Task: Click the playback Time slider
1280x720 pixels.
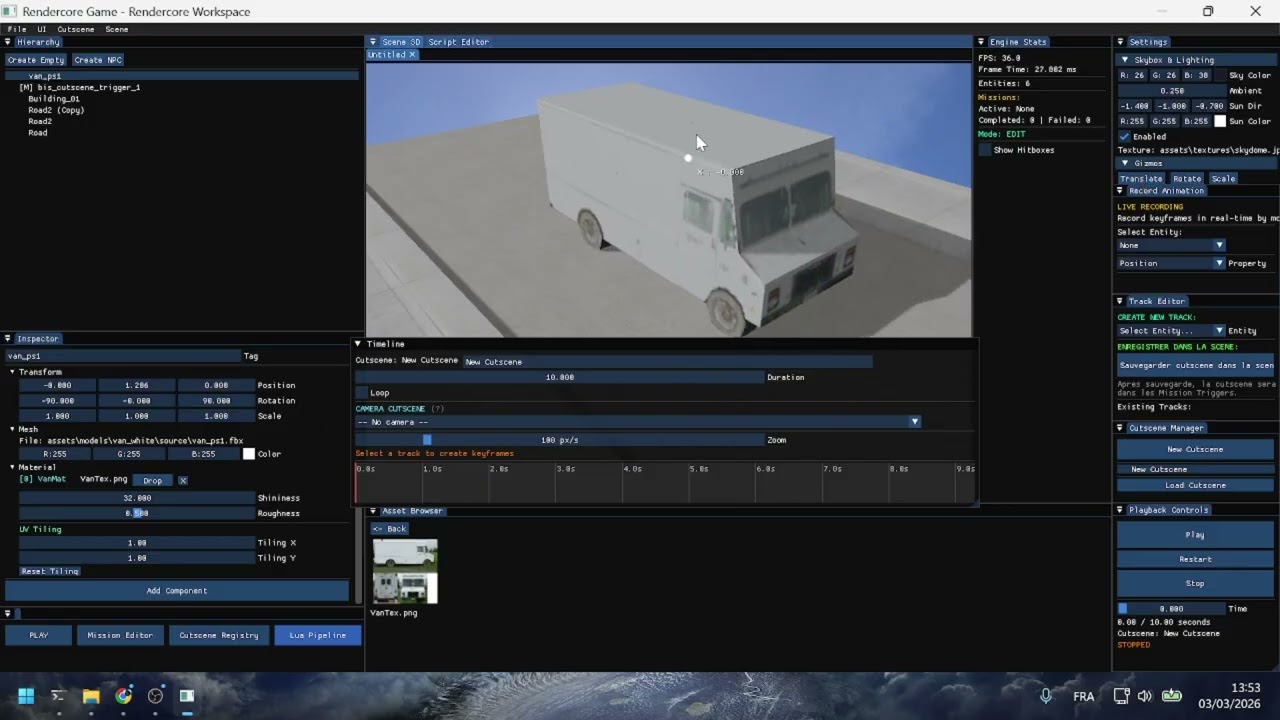Action: pyautogui.click(x=1171, y=608)
